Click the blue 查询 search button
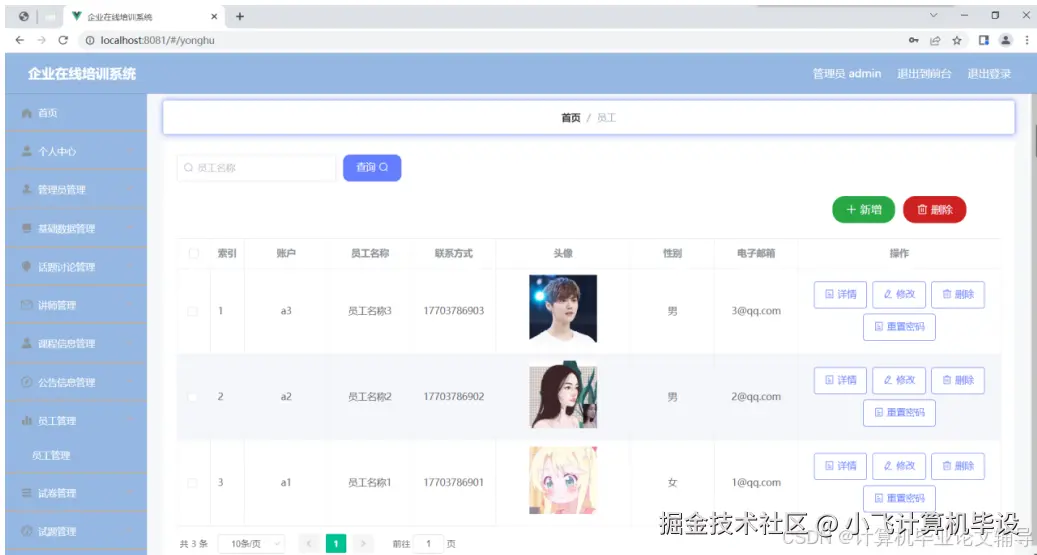Viewport: 1037px width, 555px height. [x=372, y=168]
